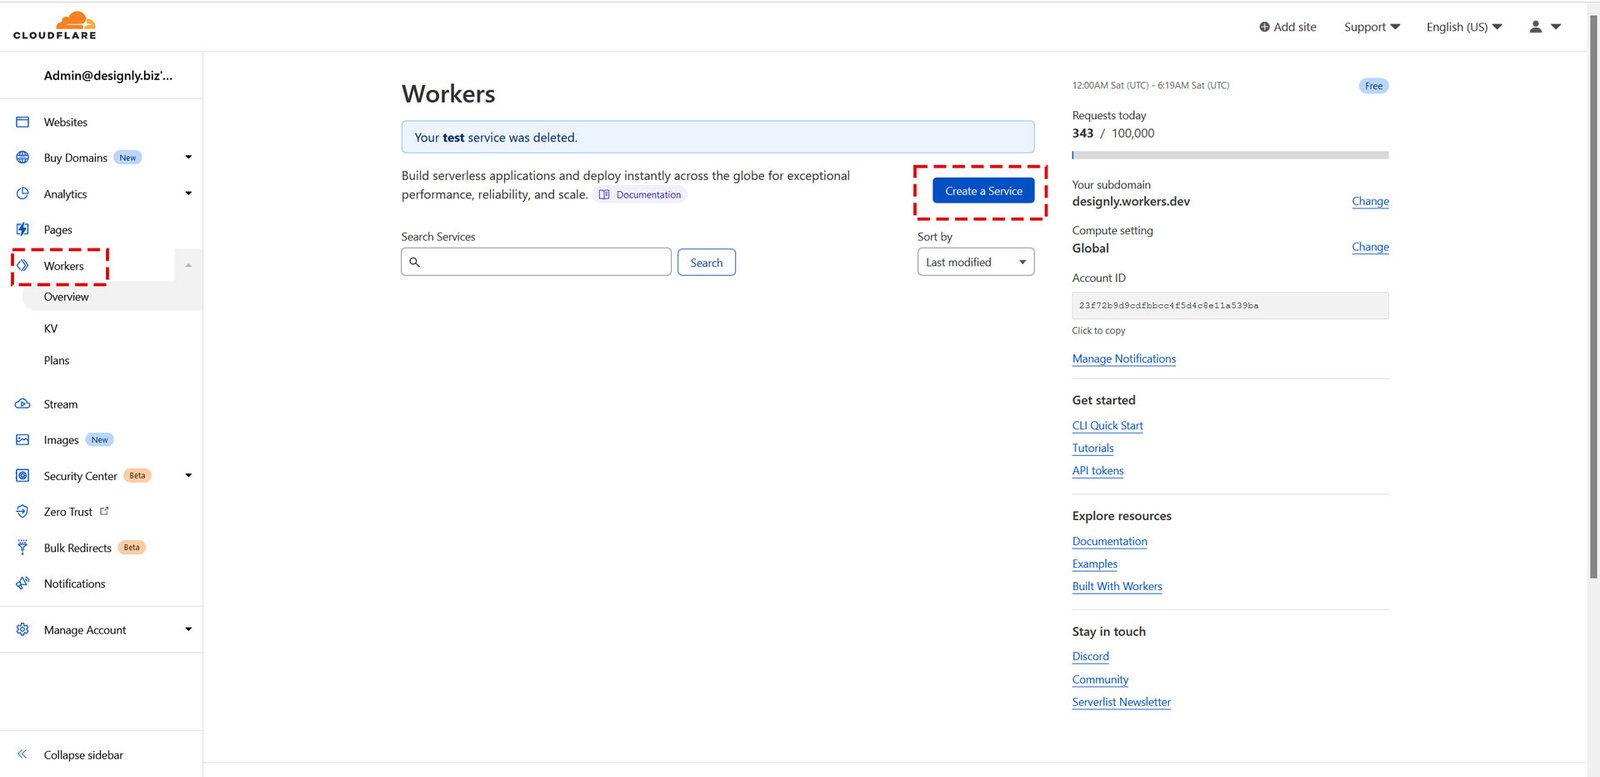Go to the Stream section
1600x777 pixels.
pyautogui.click(x=61, y=404)
